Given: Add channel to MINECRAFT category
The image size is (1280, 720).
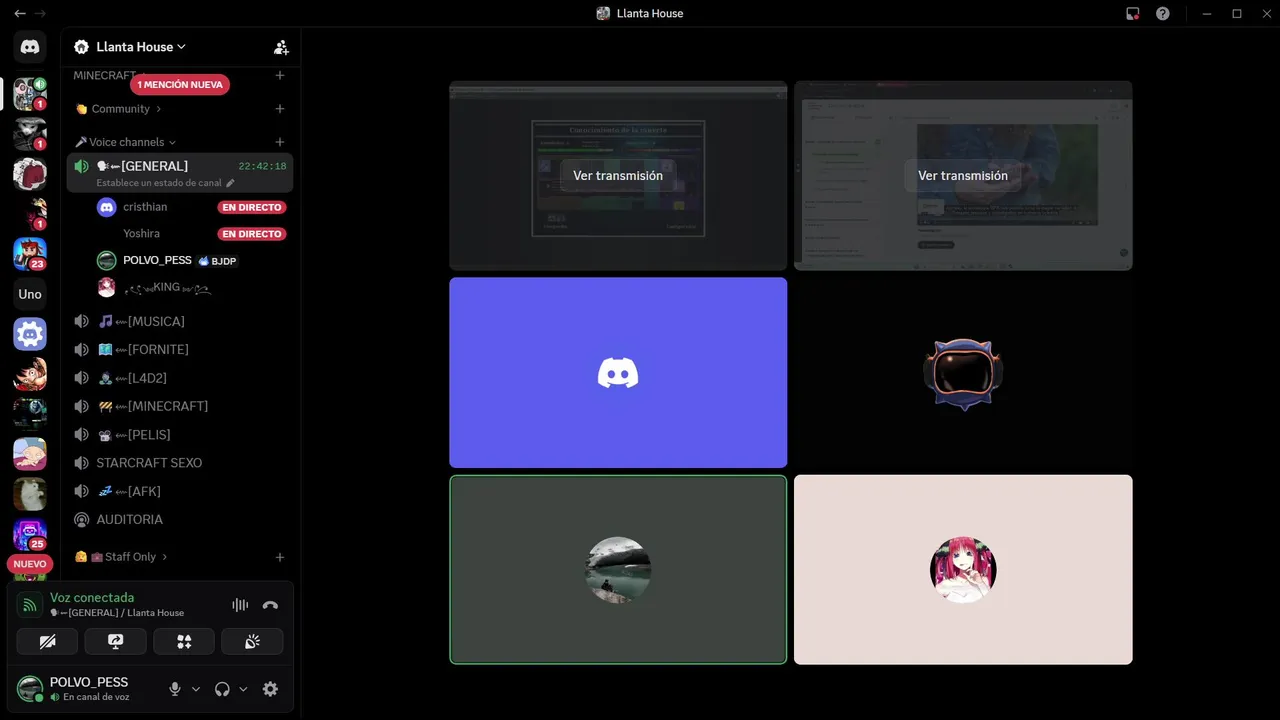Looking at the screenshot, I should tap(280, 75).
